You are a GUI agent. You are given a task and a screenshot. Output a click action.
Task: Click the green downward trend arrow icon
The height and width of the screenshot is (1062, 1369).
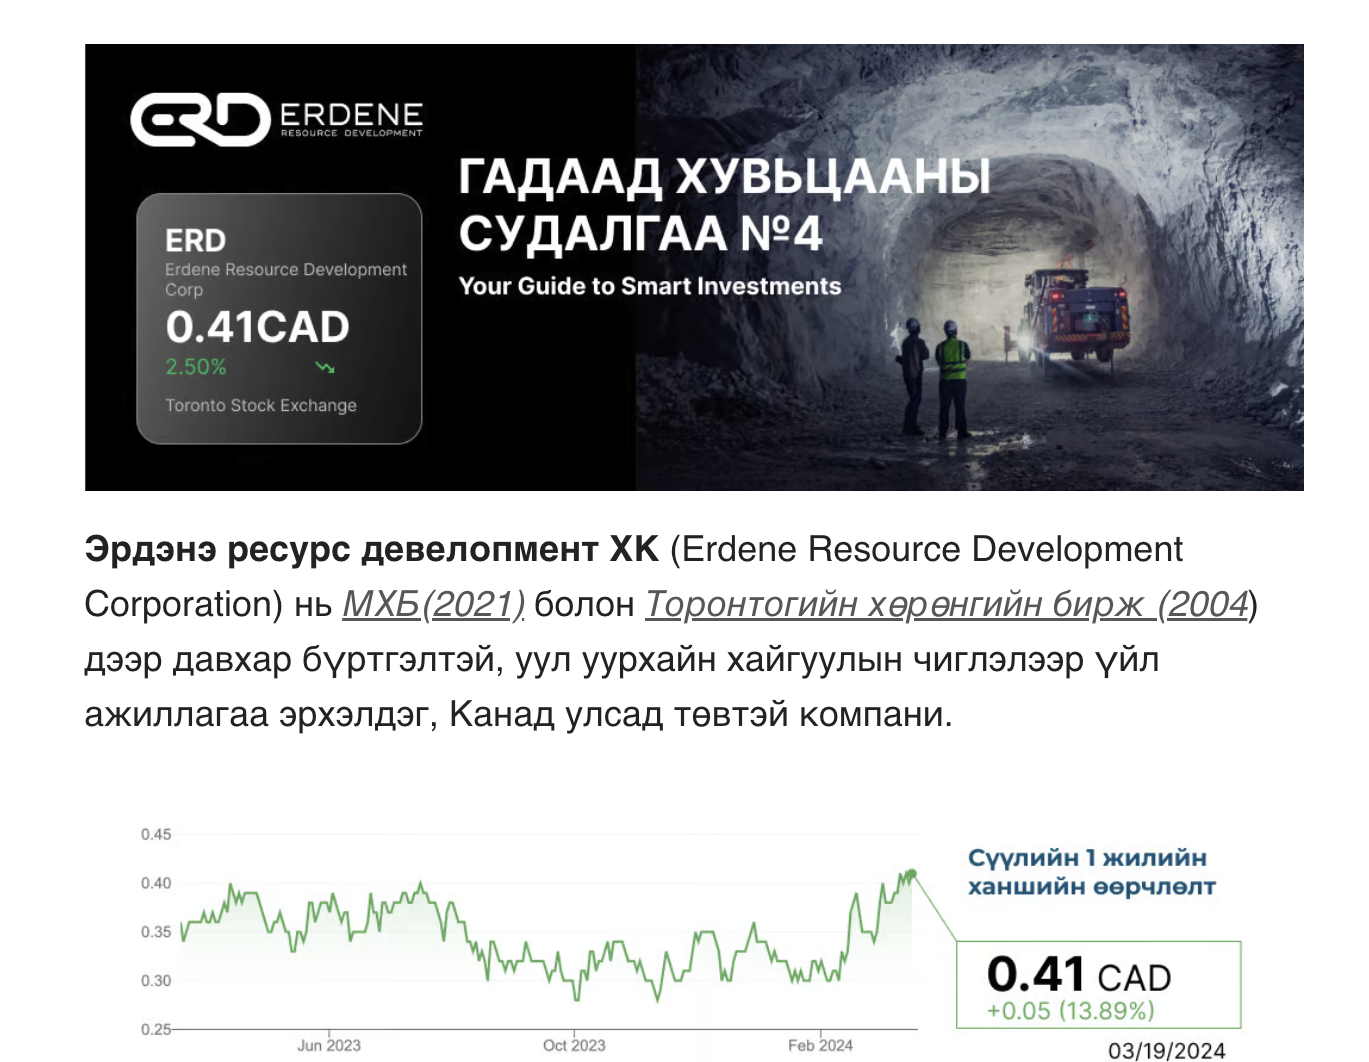(x=325, y=367)
